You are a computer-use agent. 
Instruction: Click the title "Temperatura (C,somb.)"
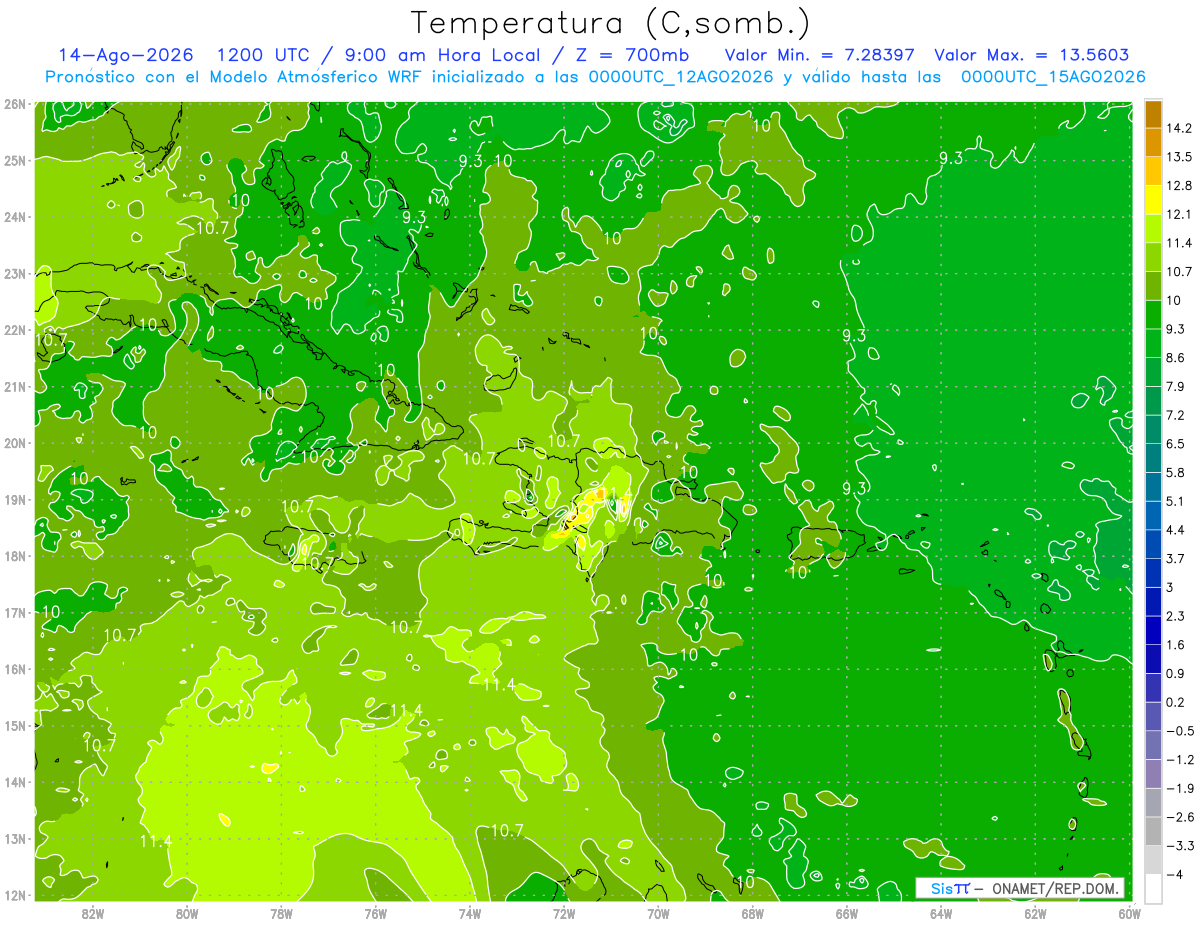click(x=611, y=24)
